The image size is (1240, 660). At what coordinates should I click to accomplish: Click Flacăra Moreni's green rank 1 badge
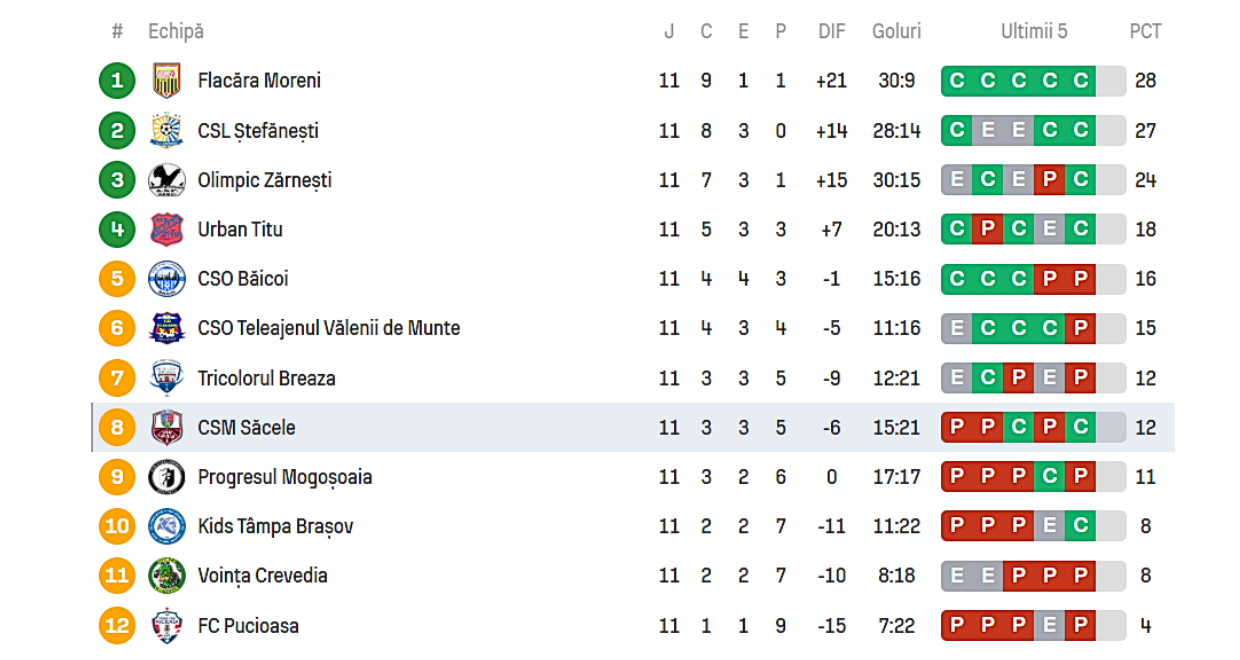pos(117,81)
